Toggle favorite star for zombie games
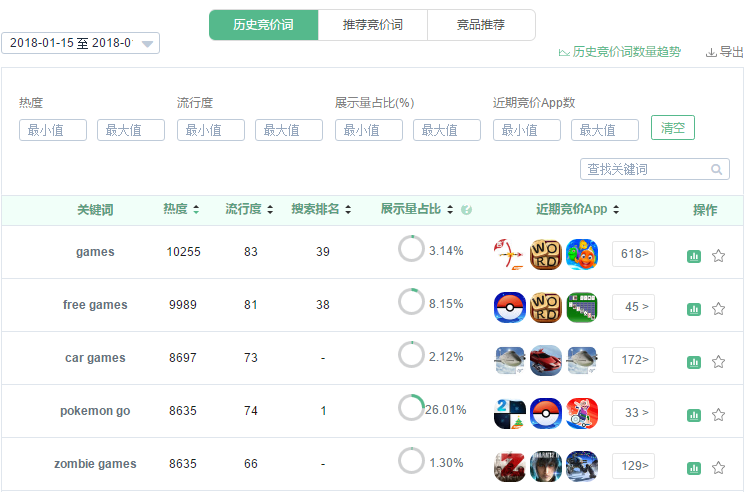The height and width of the screenshot is (492, 746). pyautogui.click(x=718, y=468)
